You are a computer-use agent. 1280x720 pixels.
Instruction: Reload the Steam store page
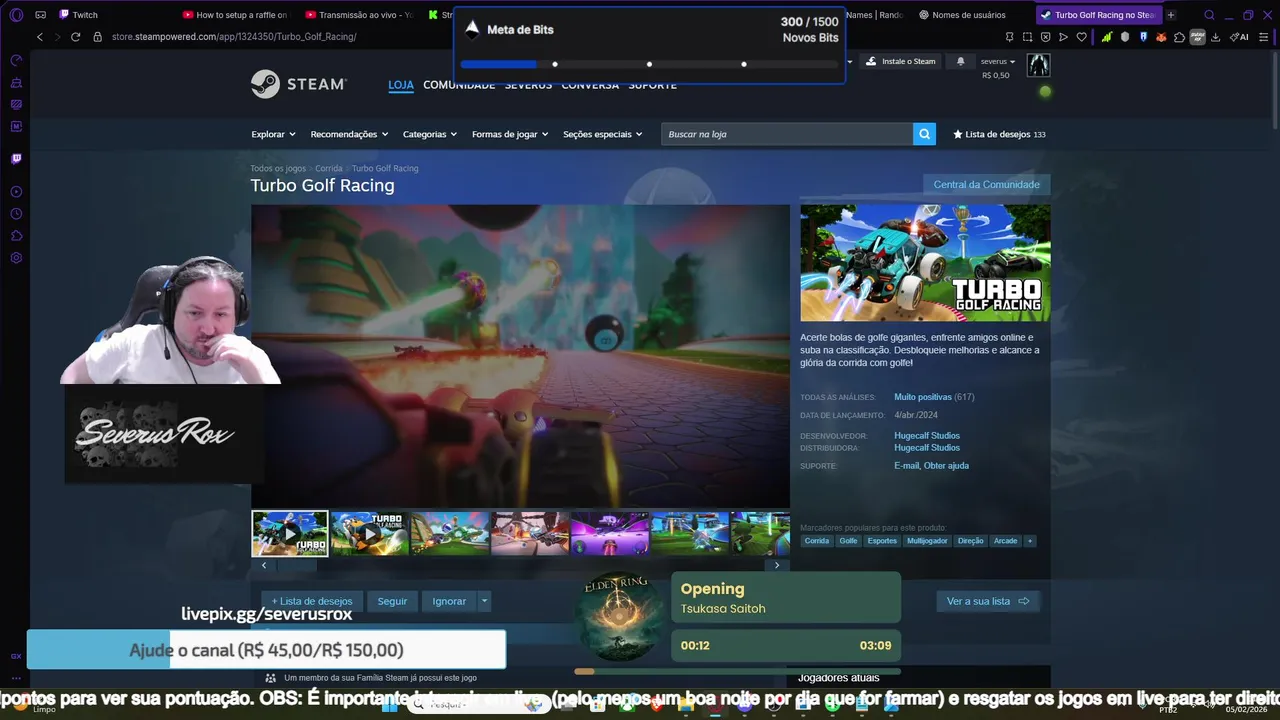pos(75,37)
